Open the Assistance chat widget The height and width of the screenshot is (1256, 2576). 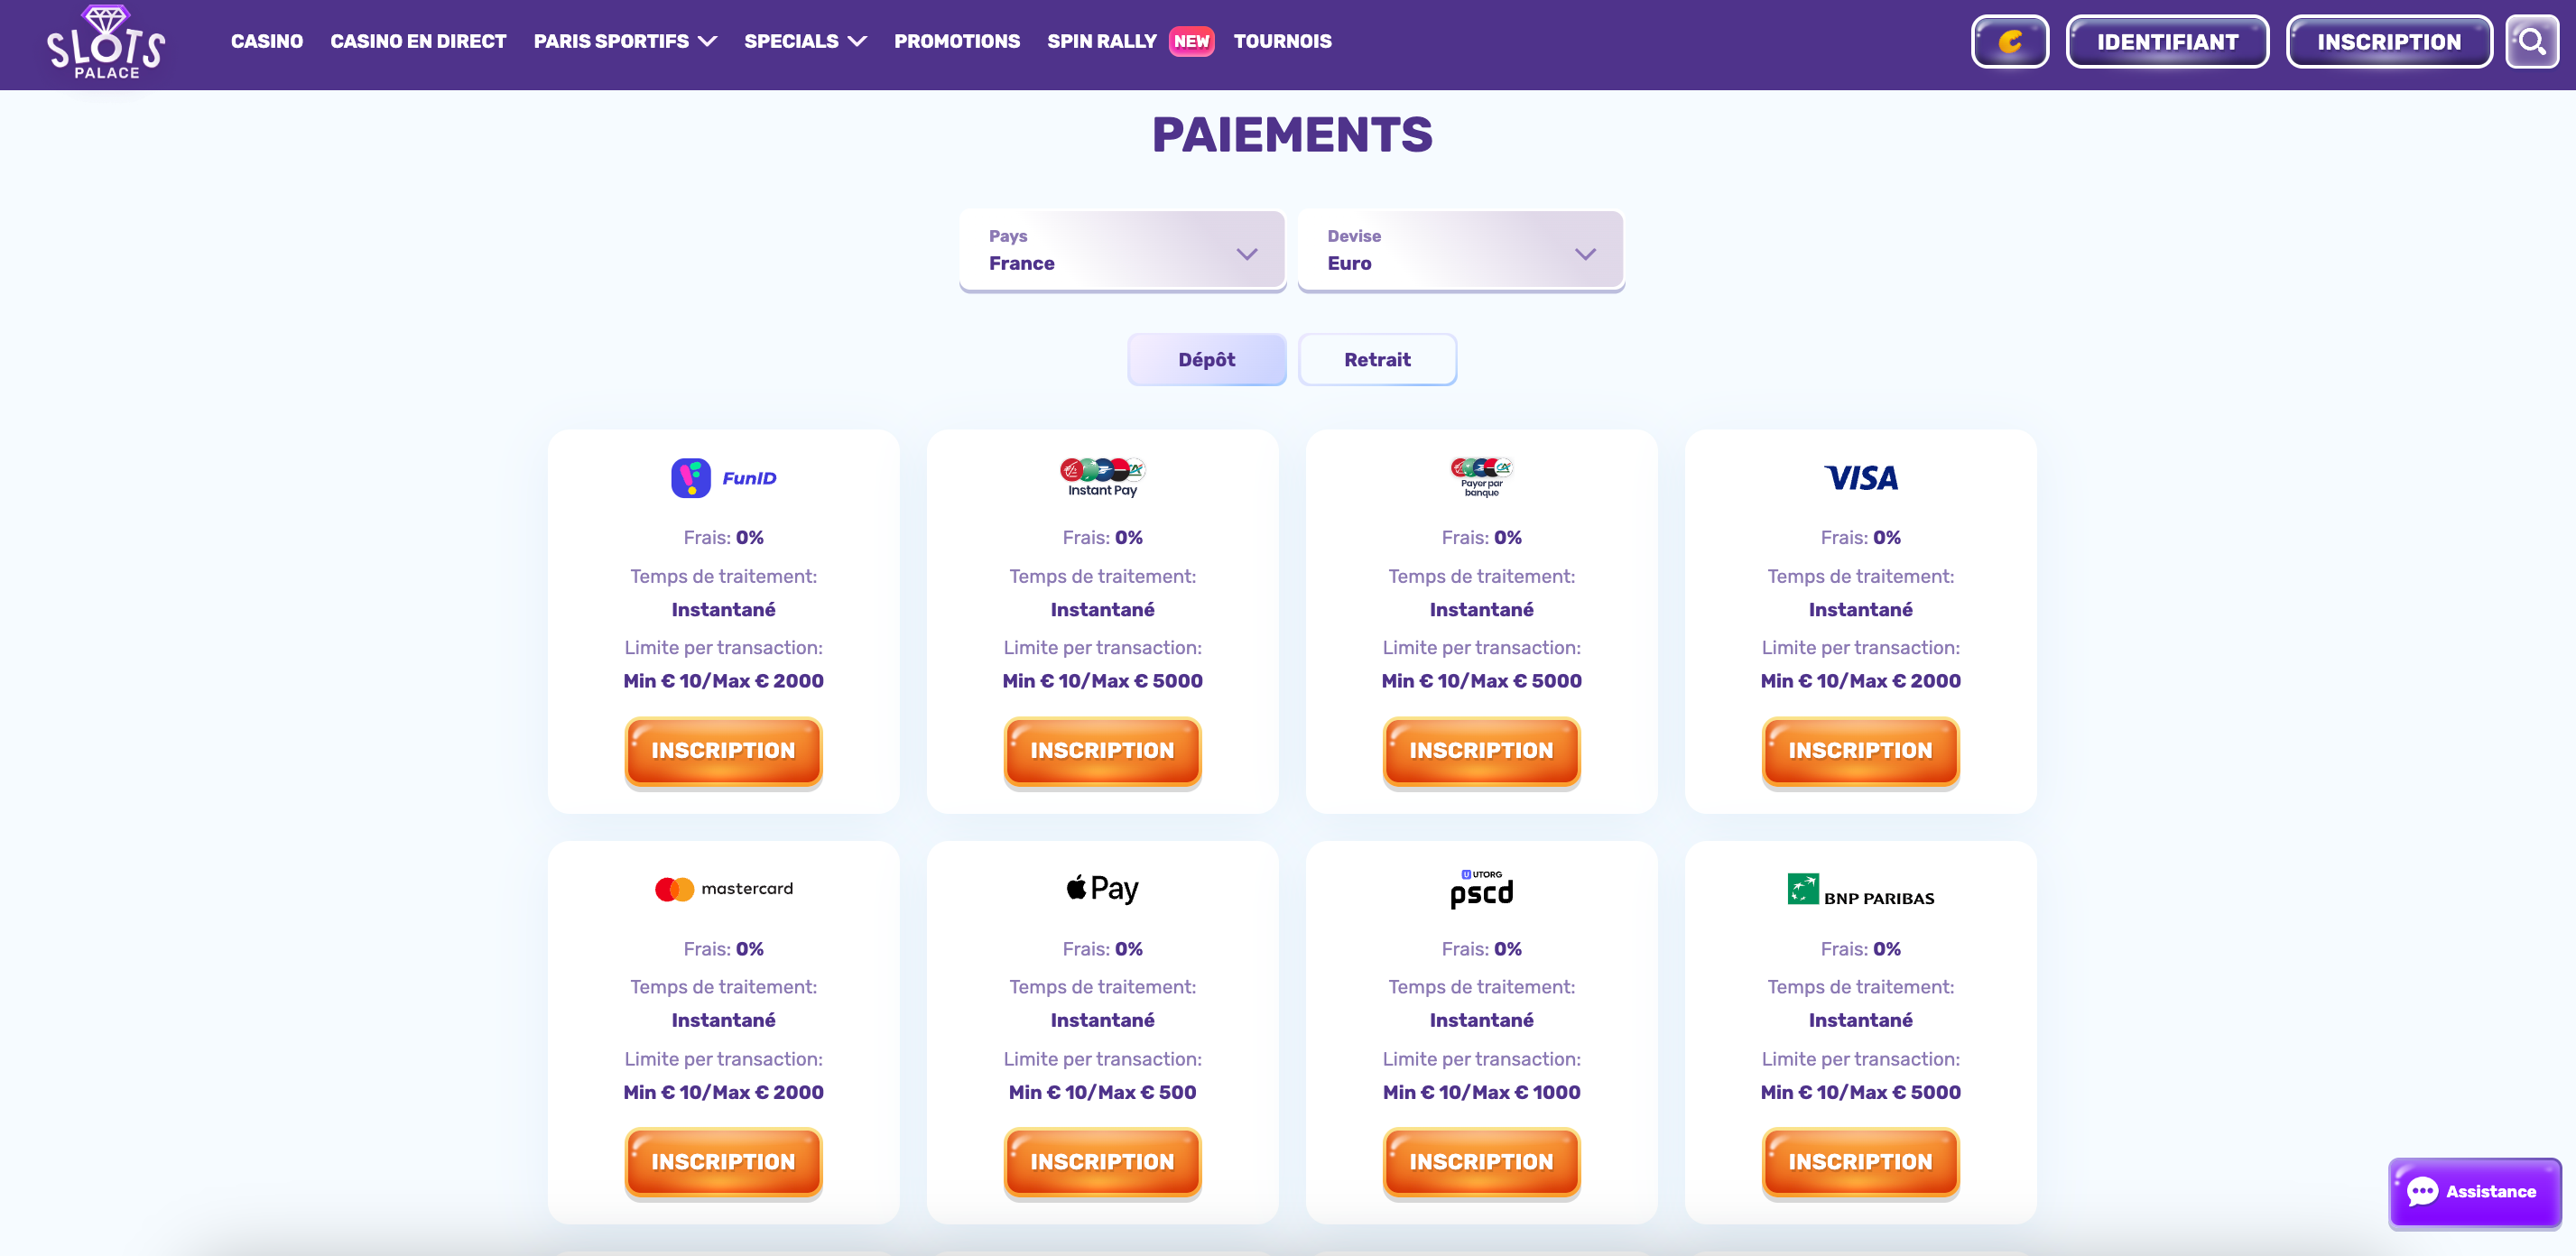pos(2474,1191)
